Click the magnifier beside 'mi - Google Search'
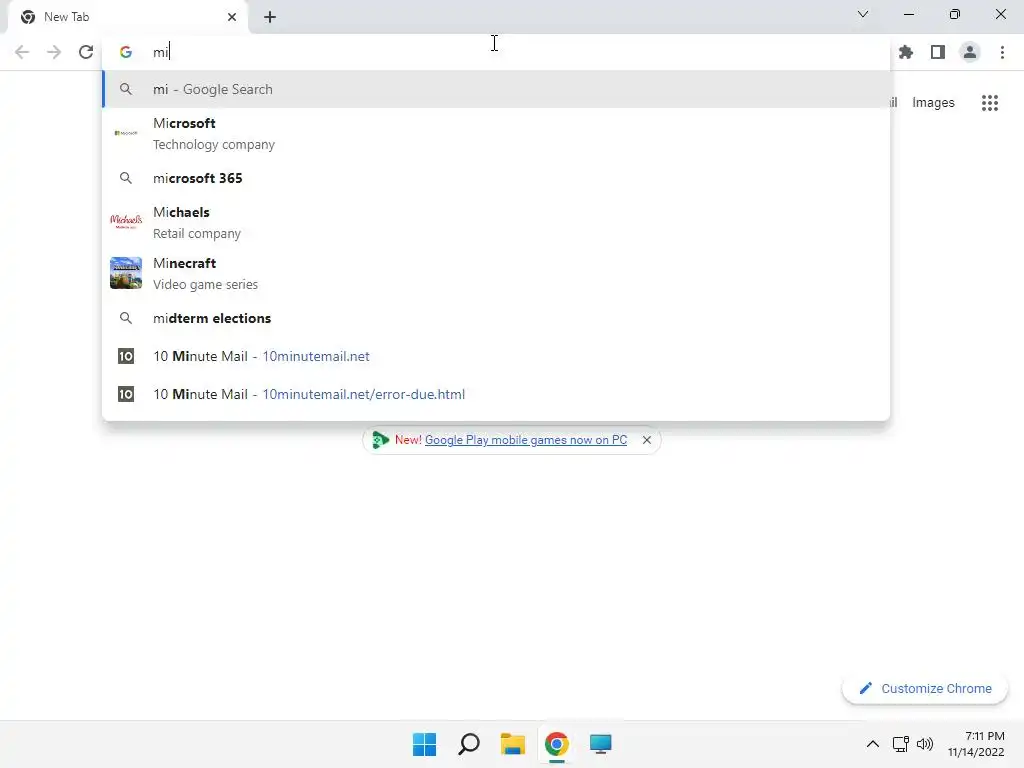 pyautogui.click(x=126, y=89)
